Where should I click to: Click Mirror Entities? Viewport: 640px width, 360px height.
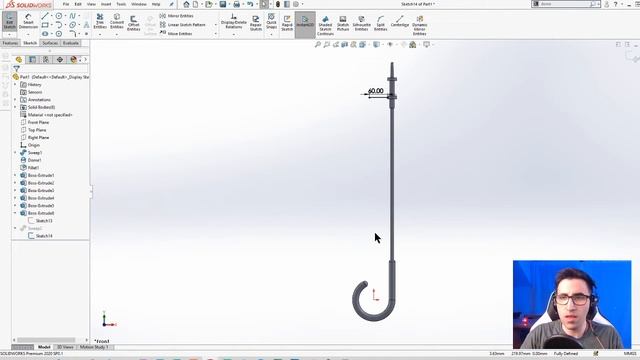click(x=176, y=16)
